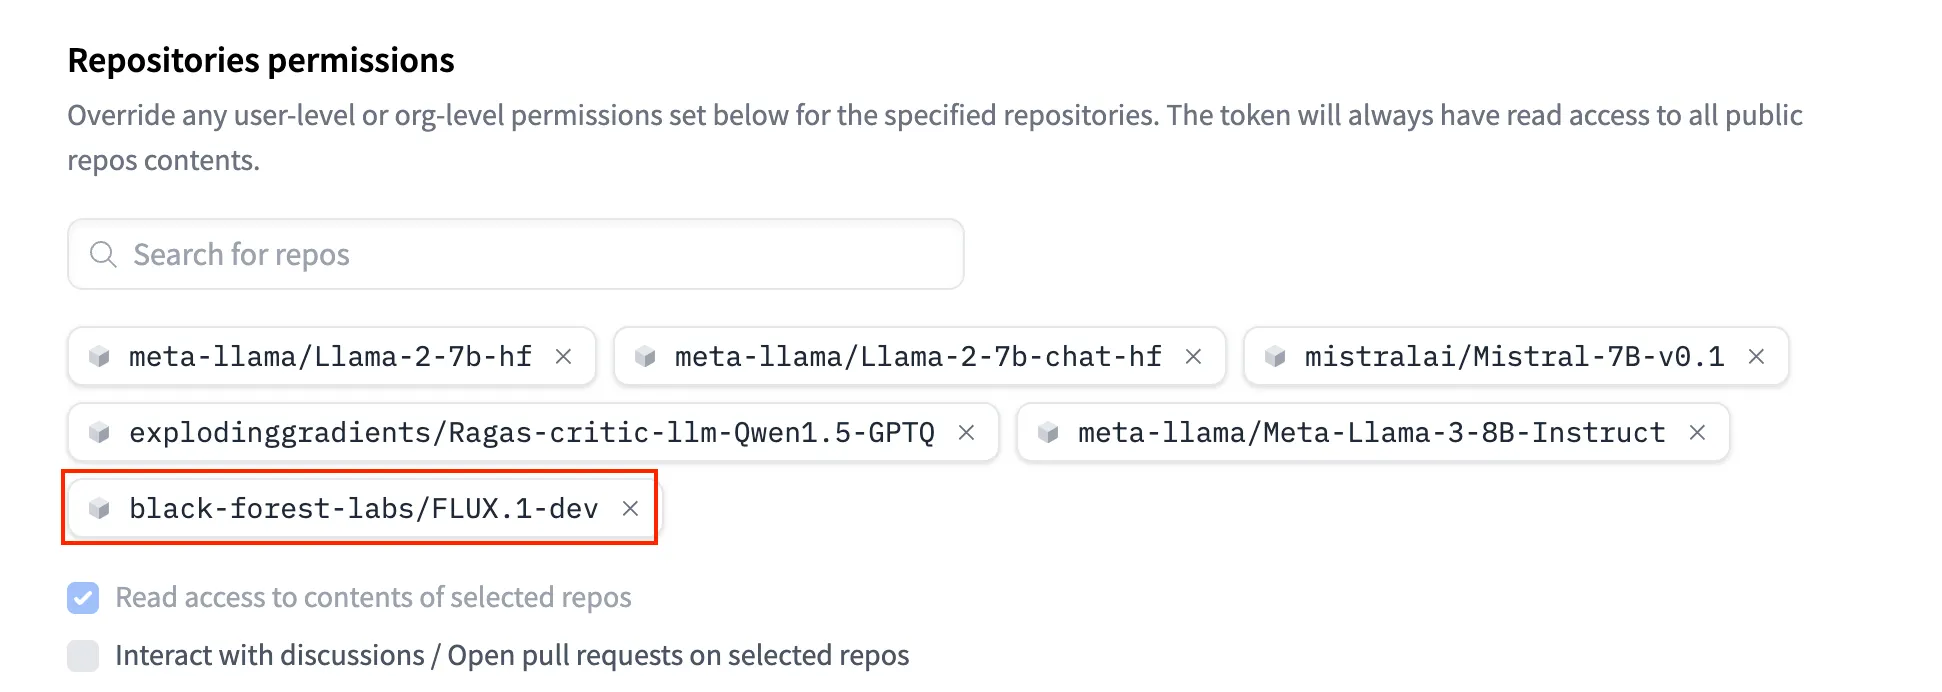This screenshot has height=692, width=1942.
Task: Remove the Llama-2-7b-chat-hf repo with its X
Action: [1193, 357]
